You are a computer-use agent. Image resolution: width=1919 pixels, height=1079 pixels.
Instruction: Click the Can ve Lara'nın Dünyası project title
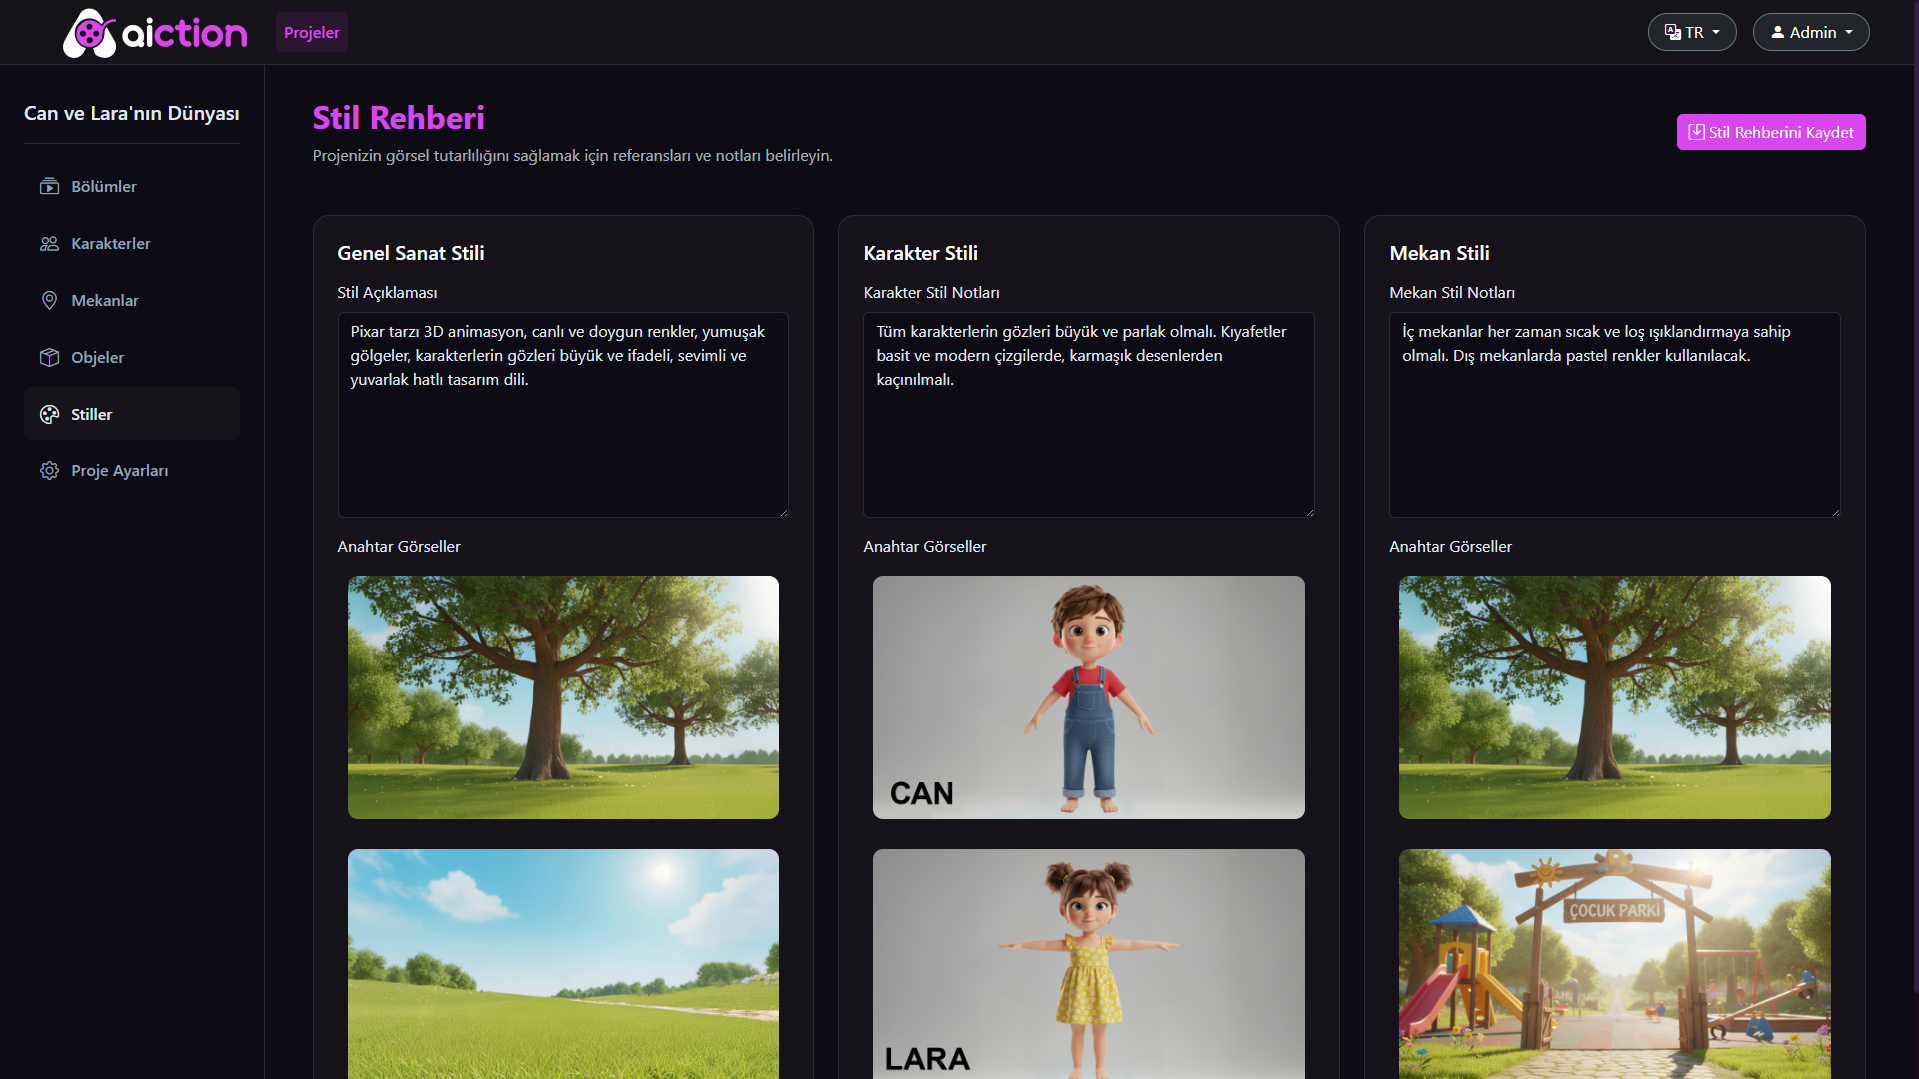[131, 113]
